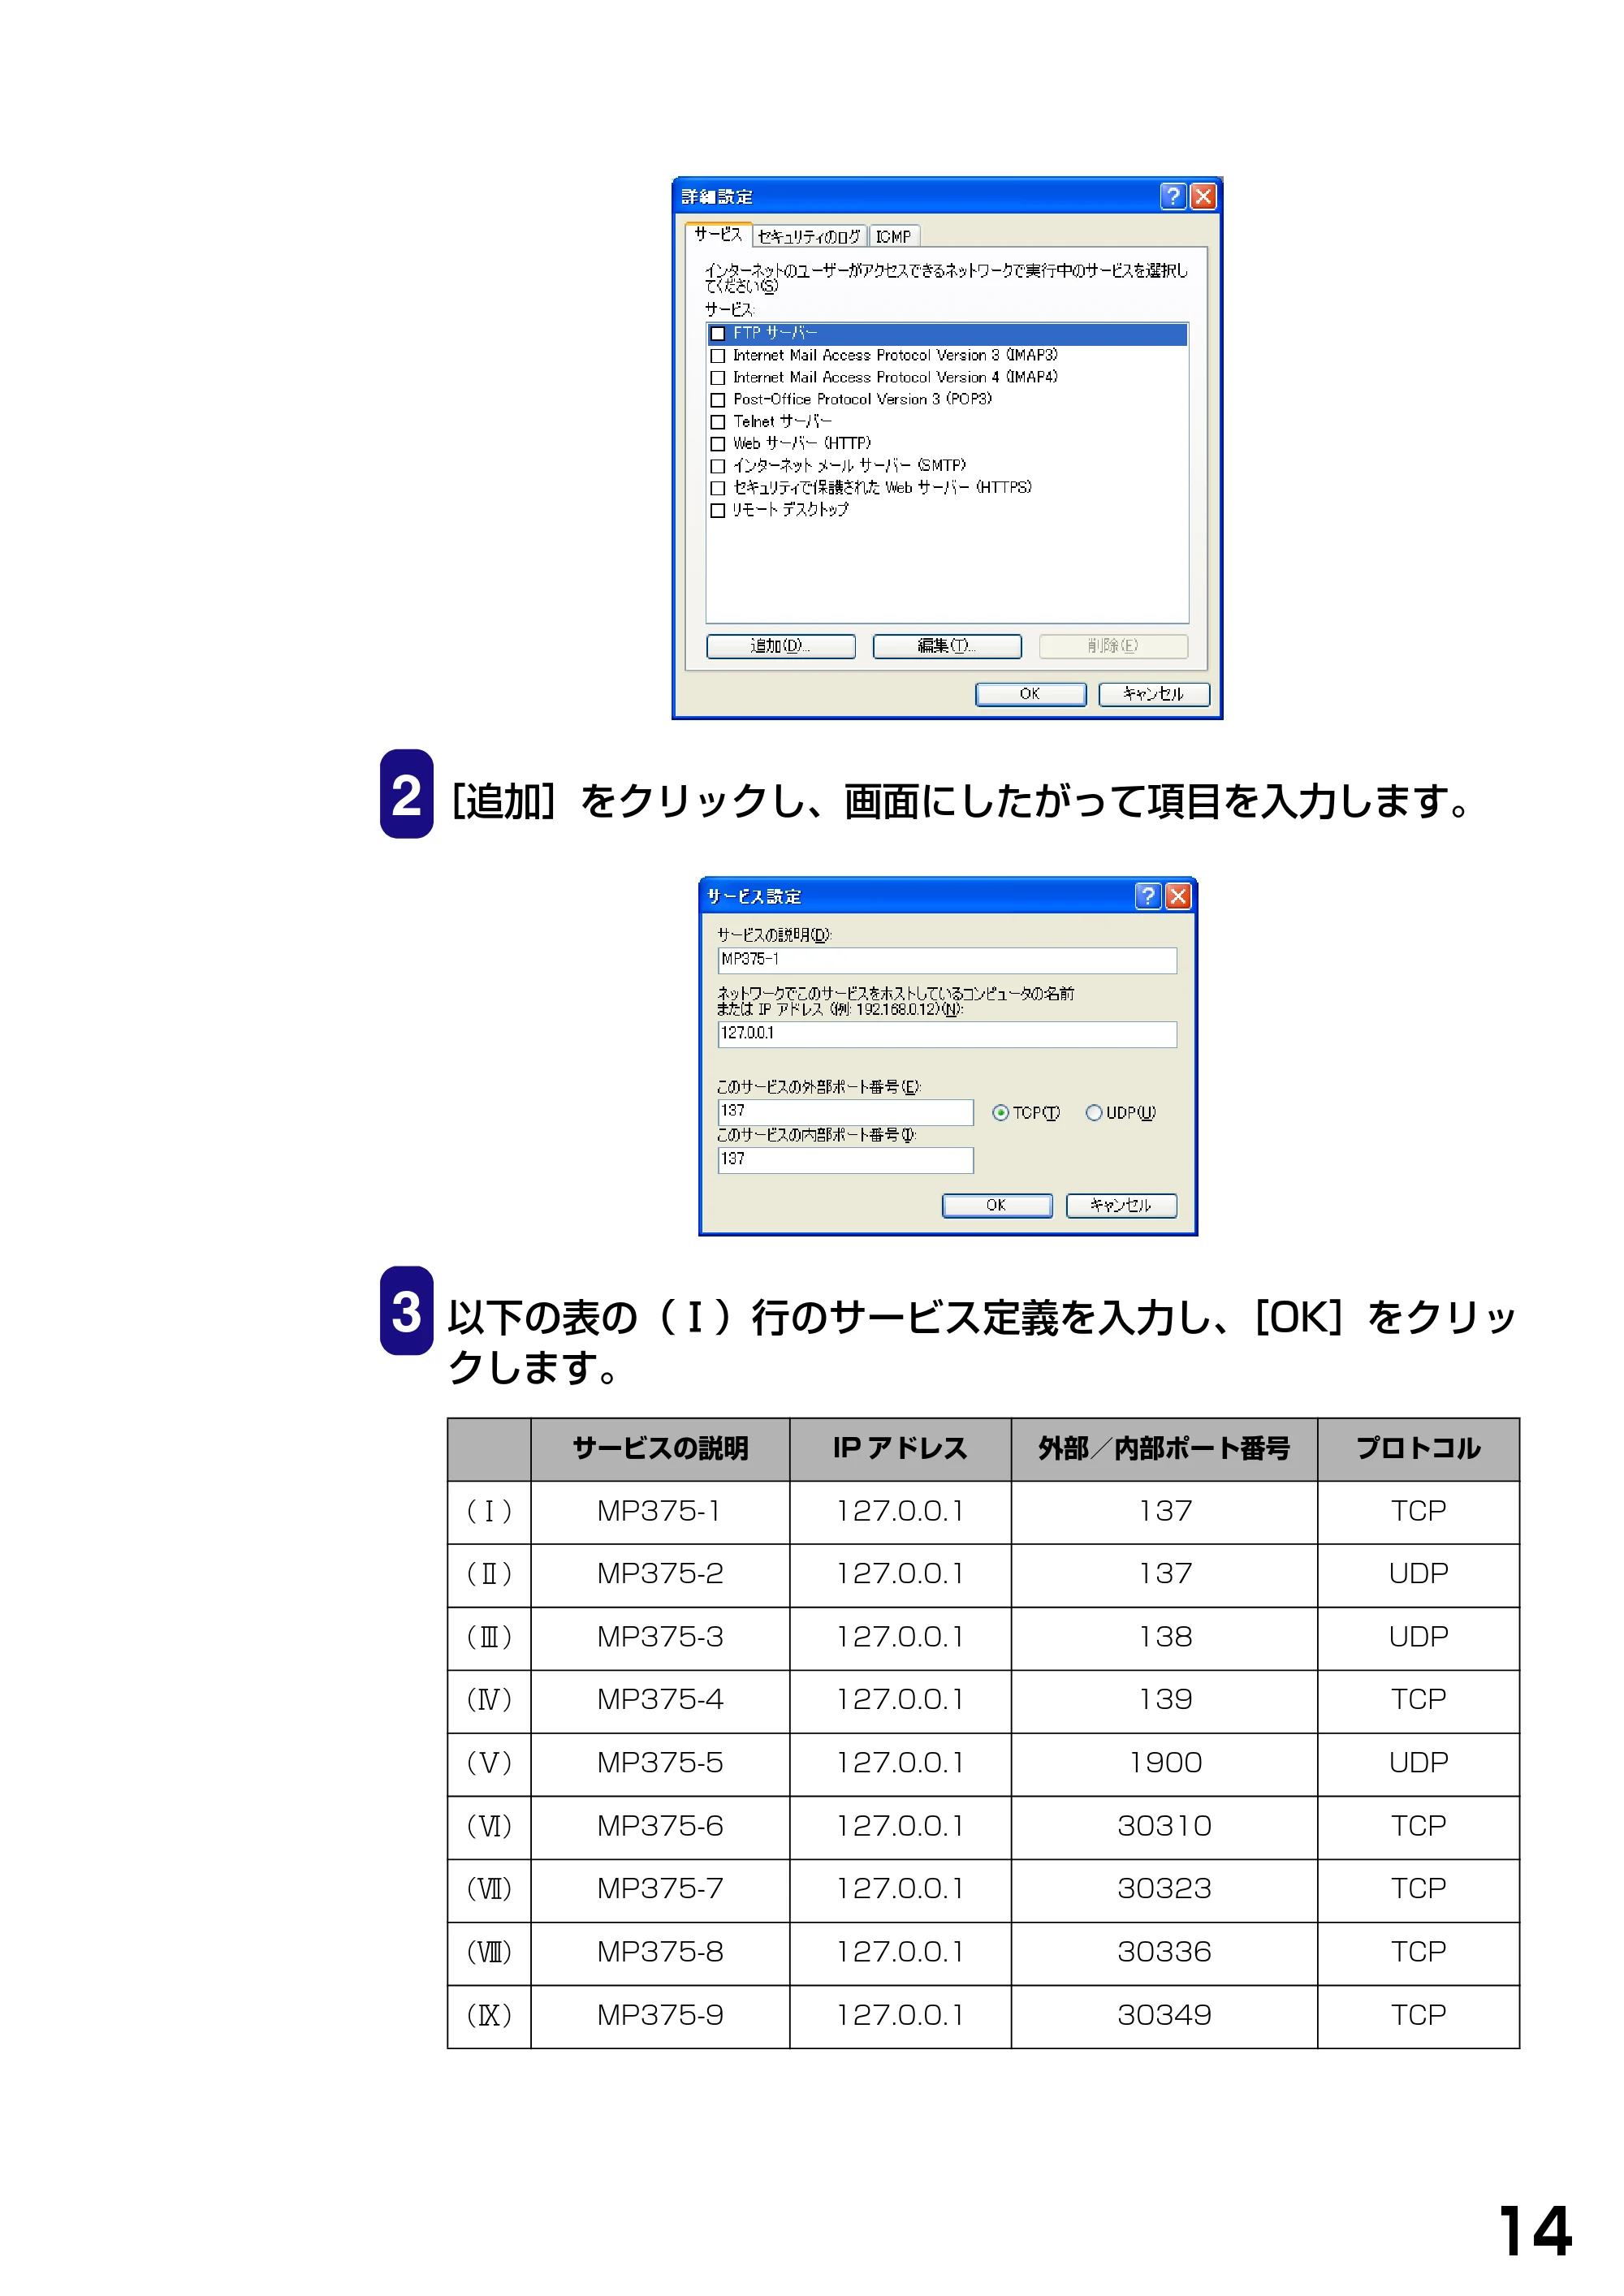This screenshot has width=1624, height=2296.
Task: Click the サービスの説明 field containing MP375-1
Action: (x=946, y=960)
